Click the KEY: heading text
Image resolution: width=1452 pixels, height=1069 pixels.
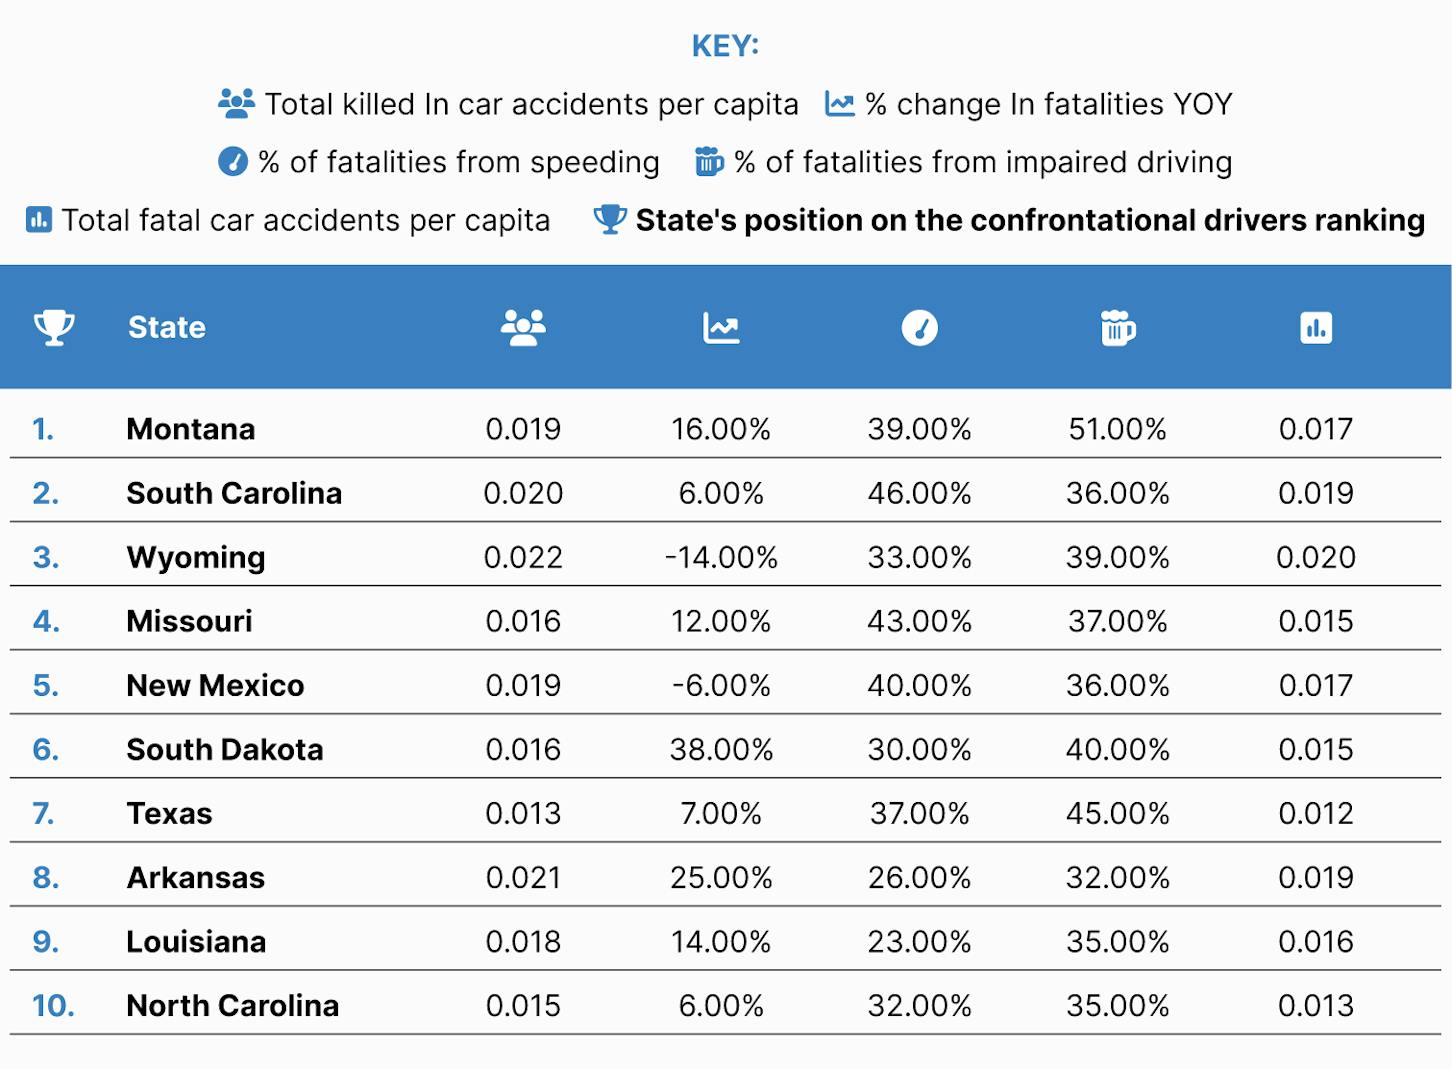[726, 46]
